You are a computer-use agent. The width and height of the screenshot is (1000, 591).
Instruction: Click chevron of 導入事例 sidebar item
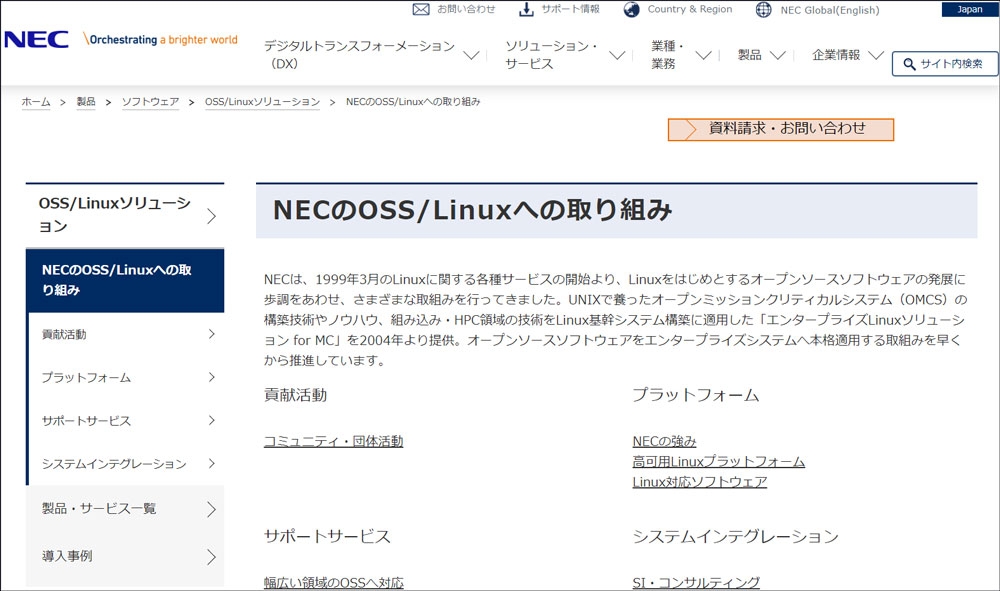pos(212,557)
